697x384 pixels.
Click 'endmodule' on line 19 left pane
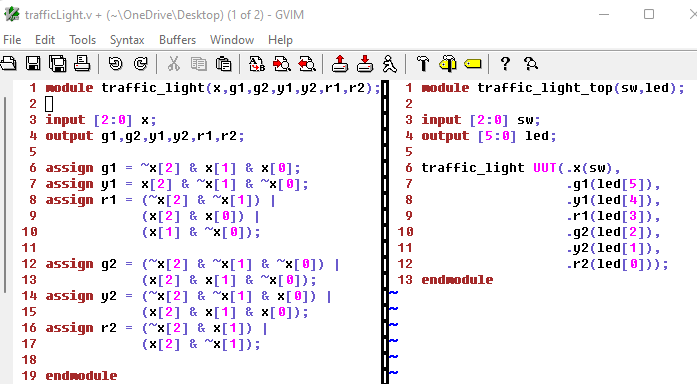pyautogui.click(x=81, y=376)
